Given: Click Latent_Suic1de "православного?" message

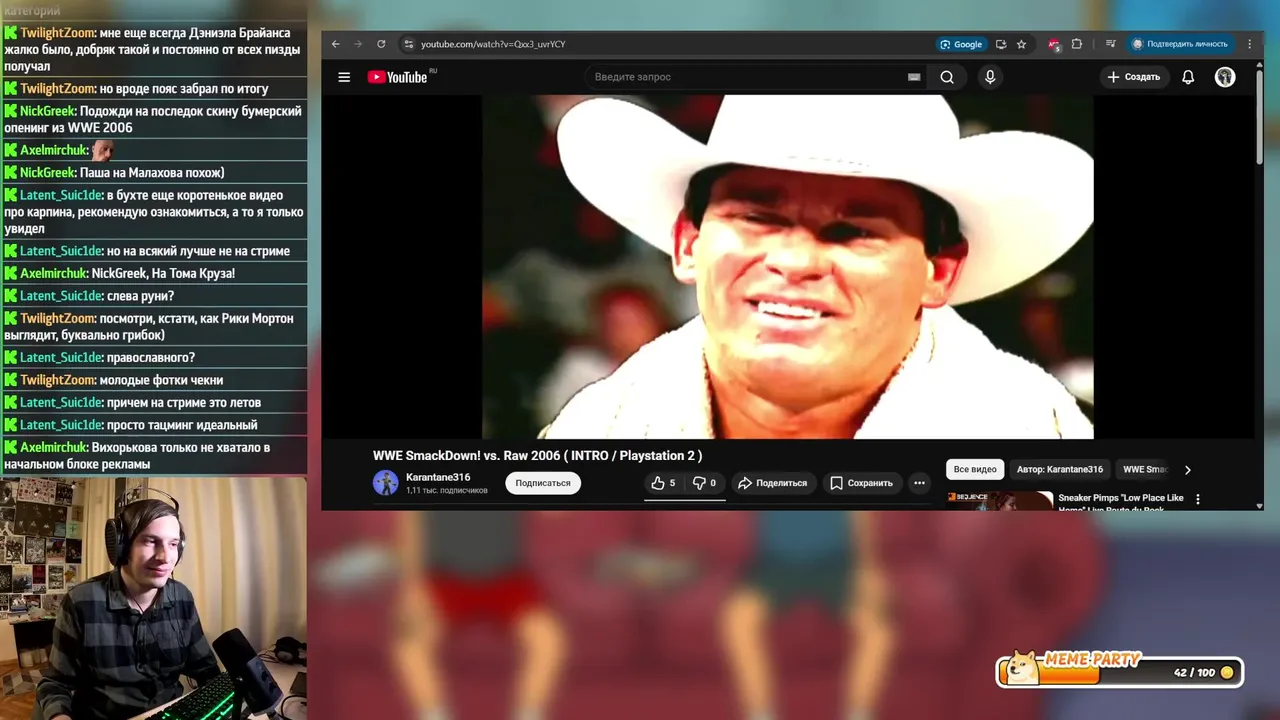Looking at the screenshot, I should pos(154,358).
